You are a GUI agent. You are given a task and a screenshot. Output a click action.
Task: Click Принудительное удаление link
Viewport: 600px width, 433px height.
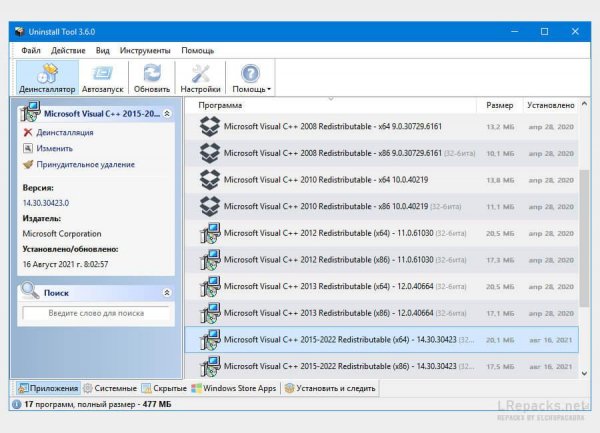tap(86, 164)
